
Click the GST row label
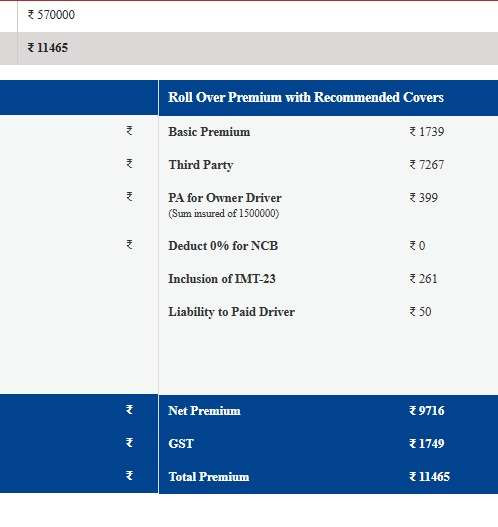(181, 444)
